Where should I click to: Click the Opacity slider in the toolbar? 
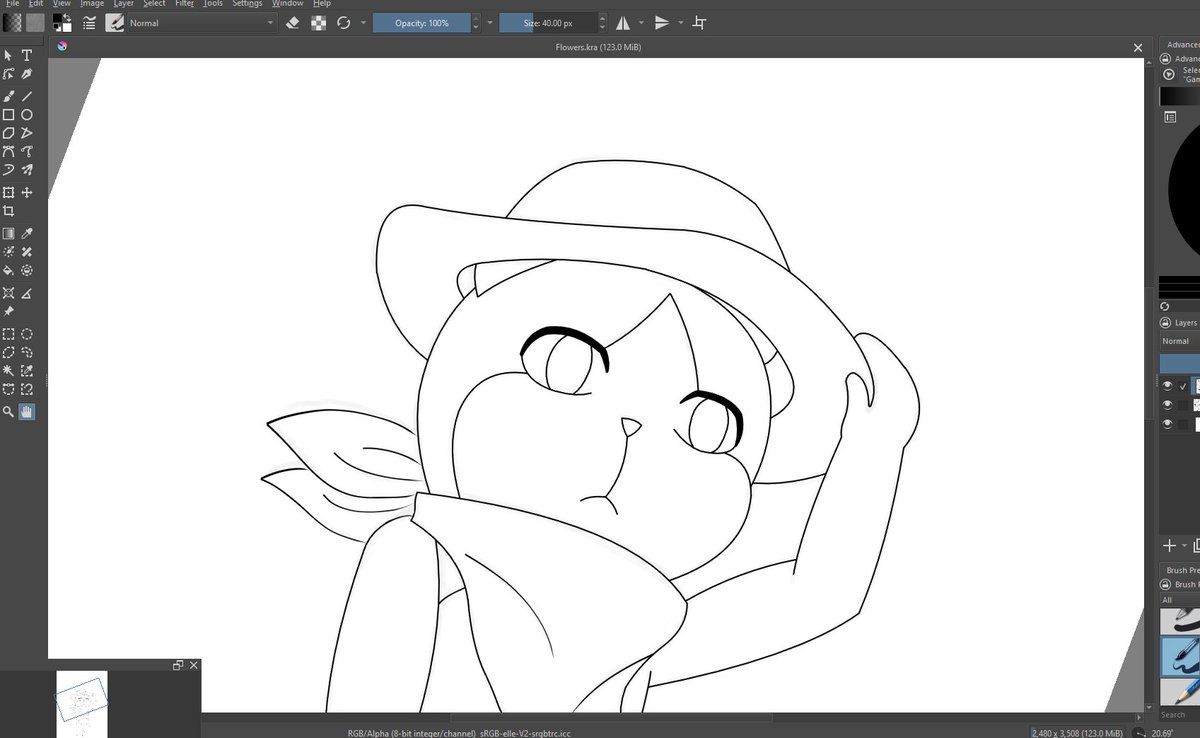pos(420,22)
